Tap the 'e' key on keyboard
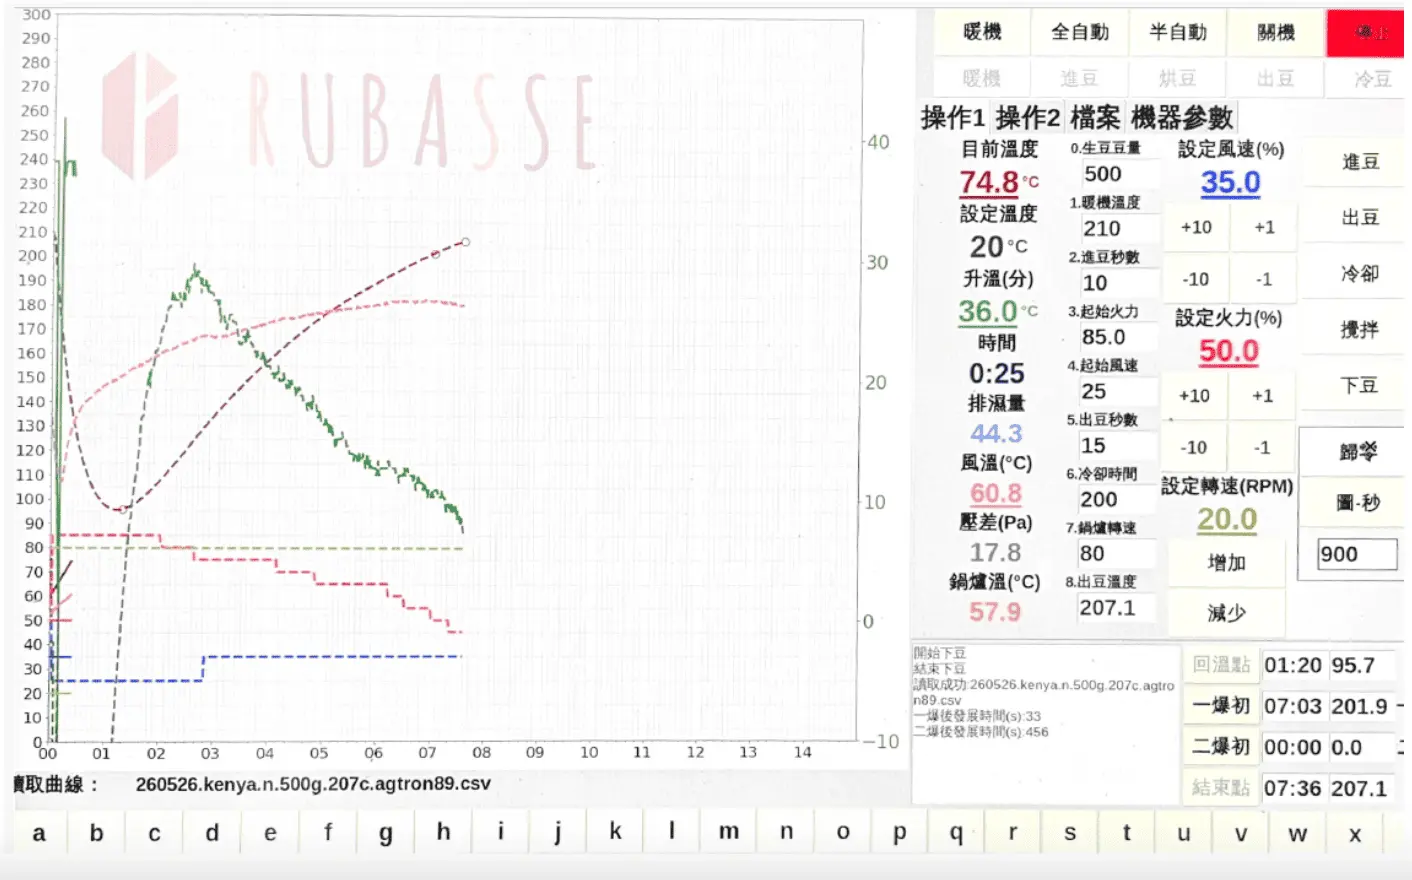Screen dimensions: 1412x880 (x=270, y=833)
